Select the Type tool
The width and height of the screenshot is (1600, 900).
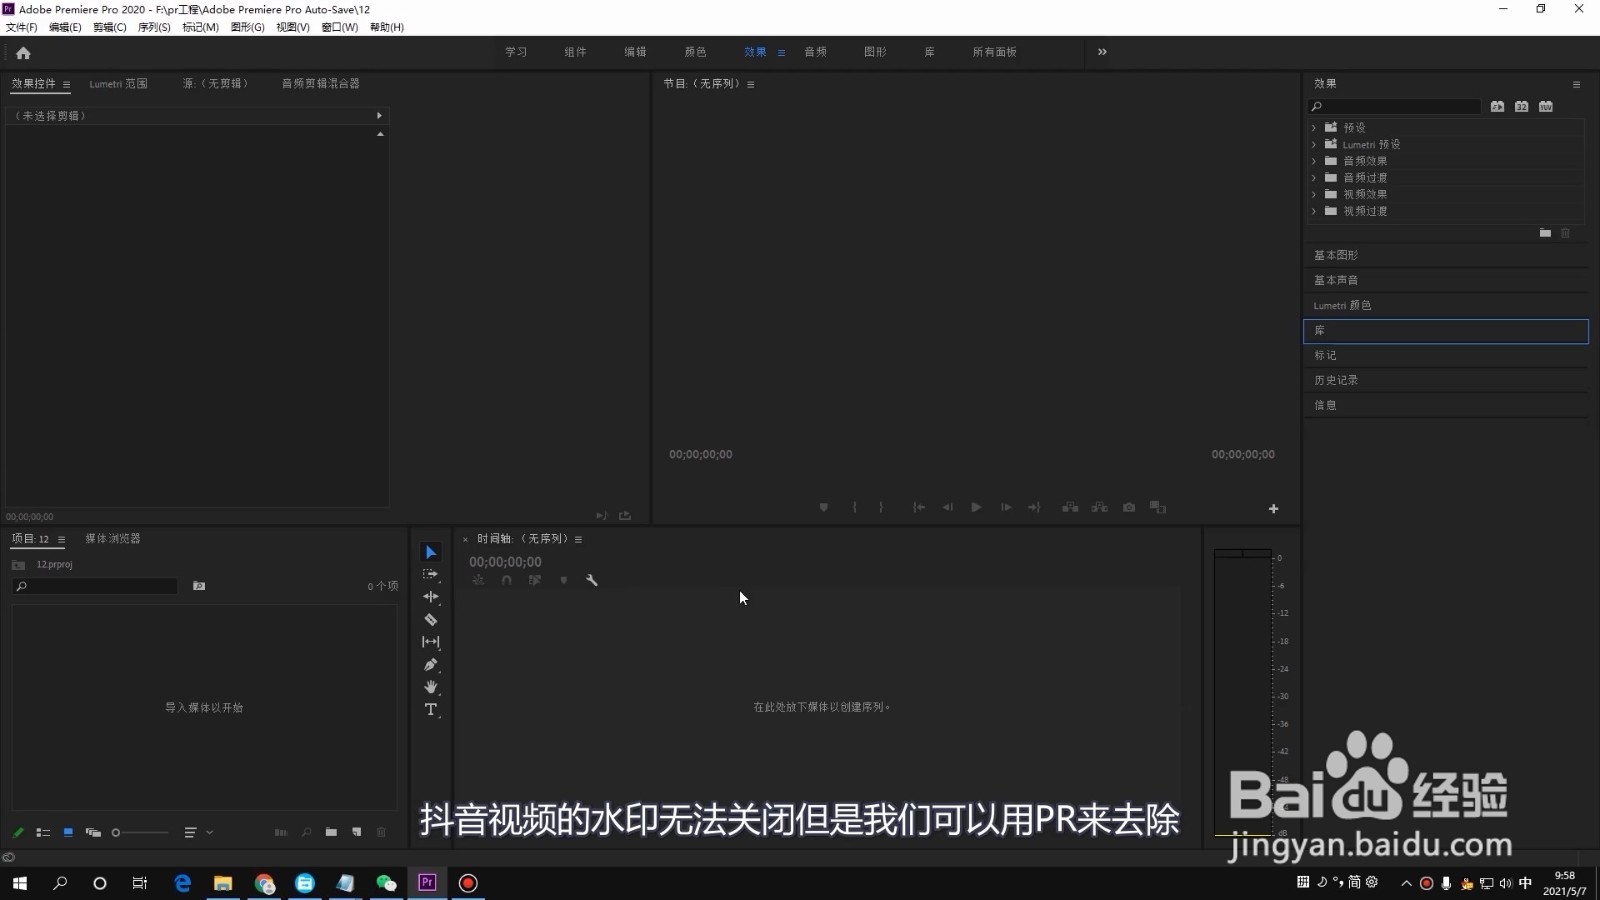(431, 710)
